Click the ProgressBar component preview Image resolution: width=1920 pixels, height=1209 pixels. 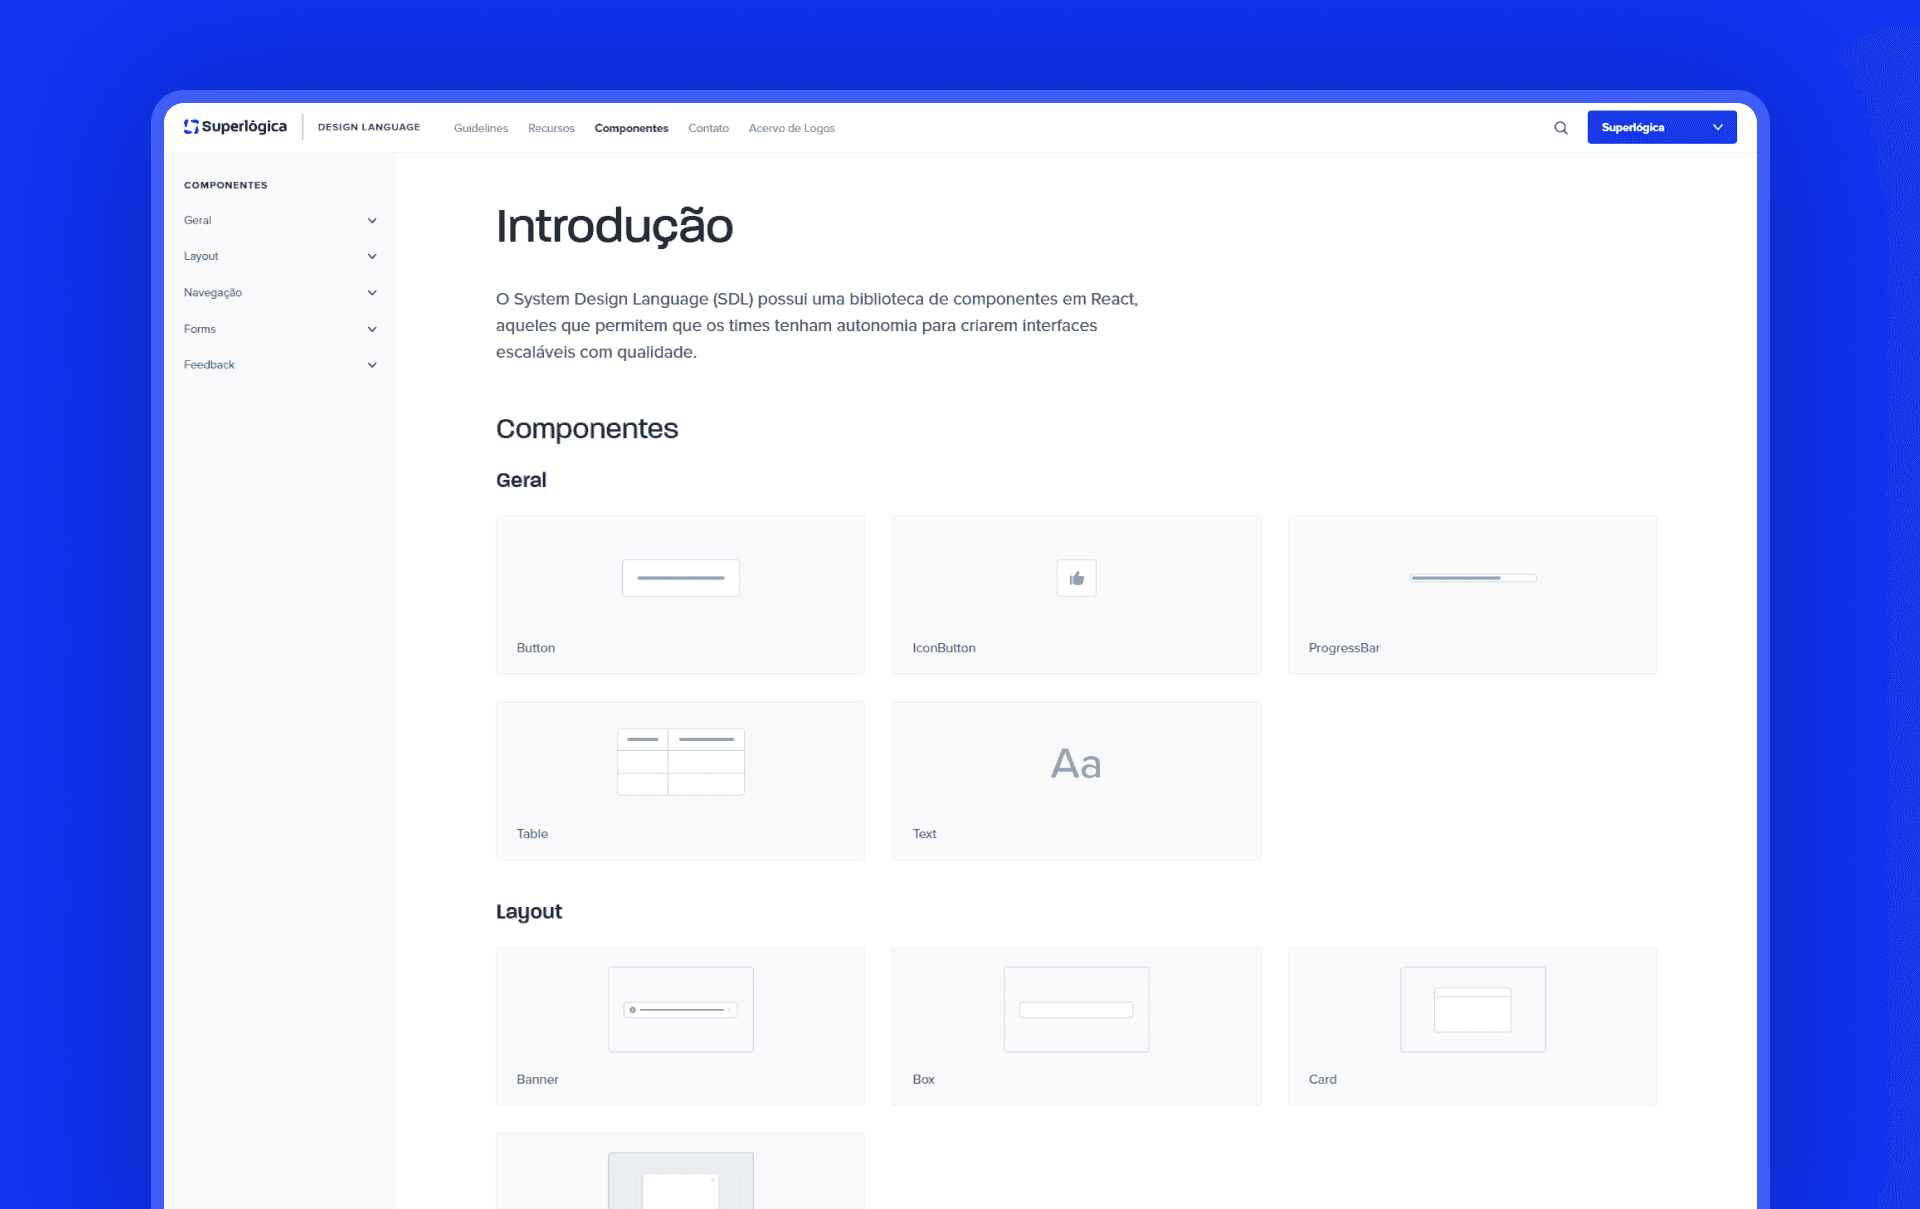click(1472, 578)
